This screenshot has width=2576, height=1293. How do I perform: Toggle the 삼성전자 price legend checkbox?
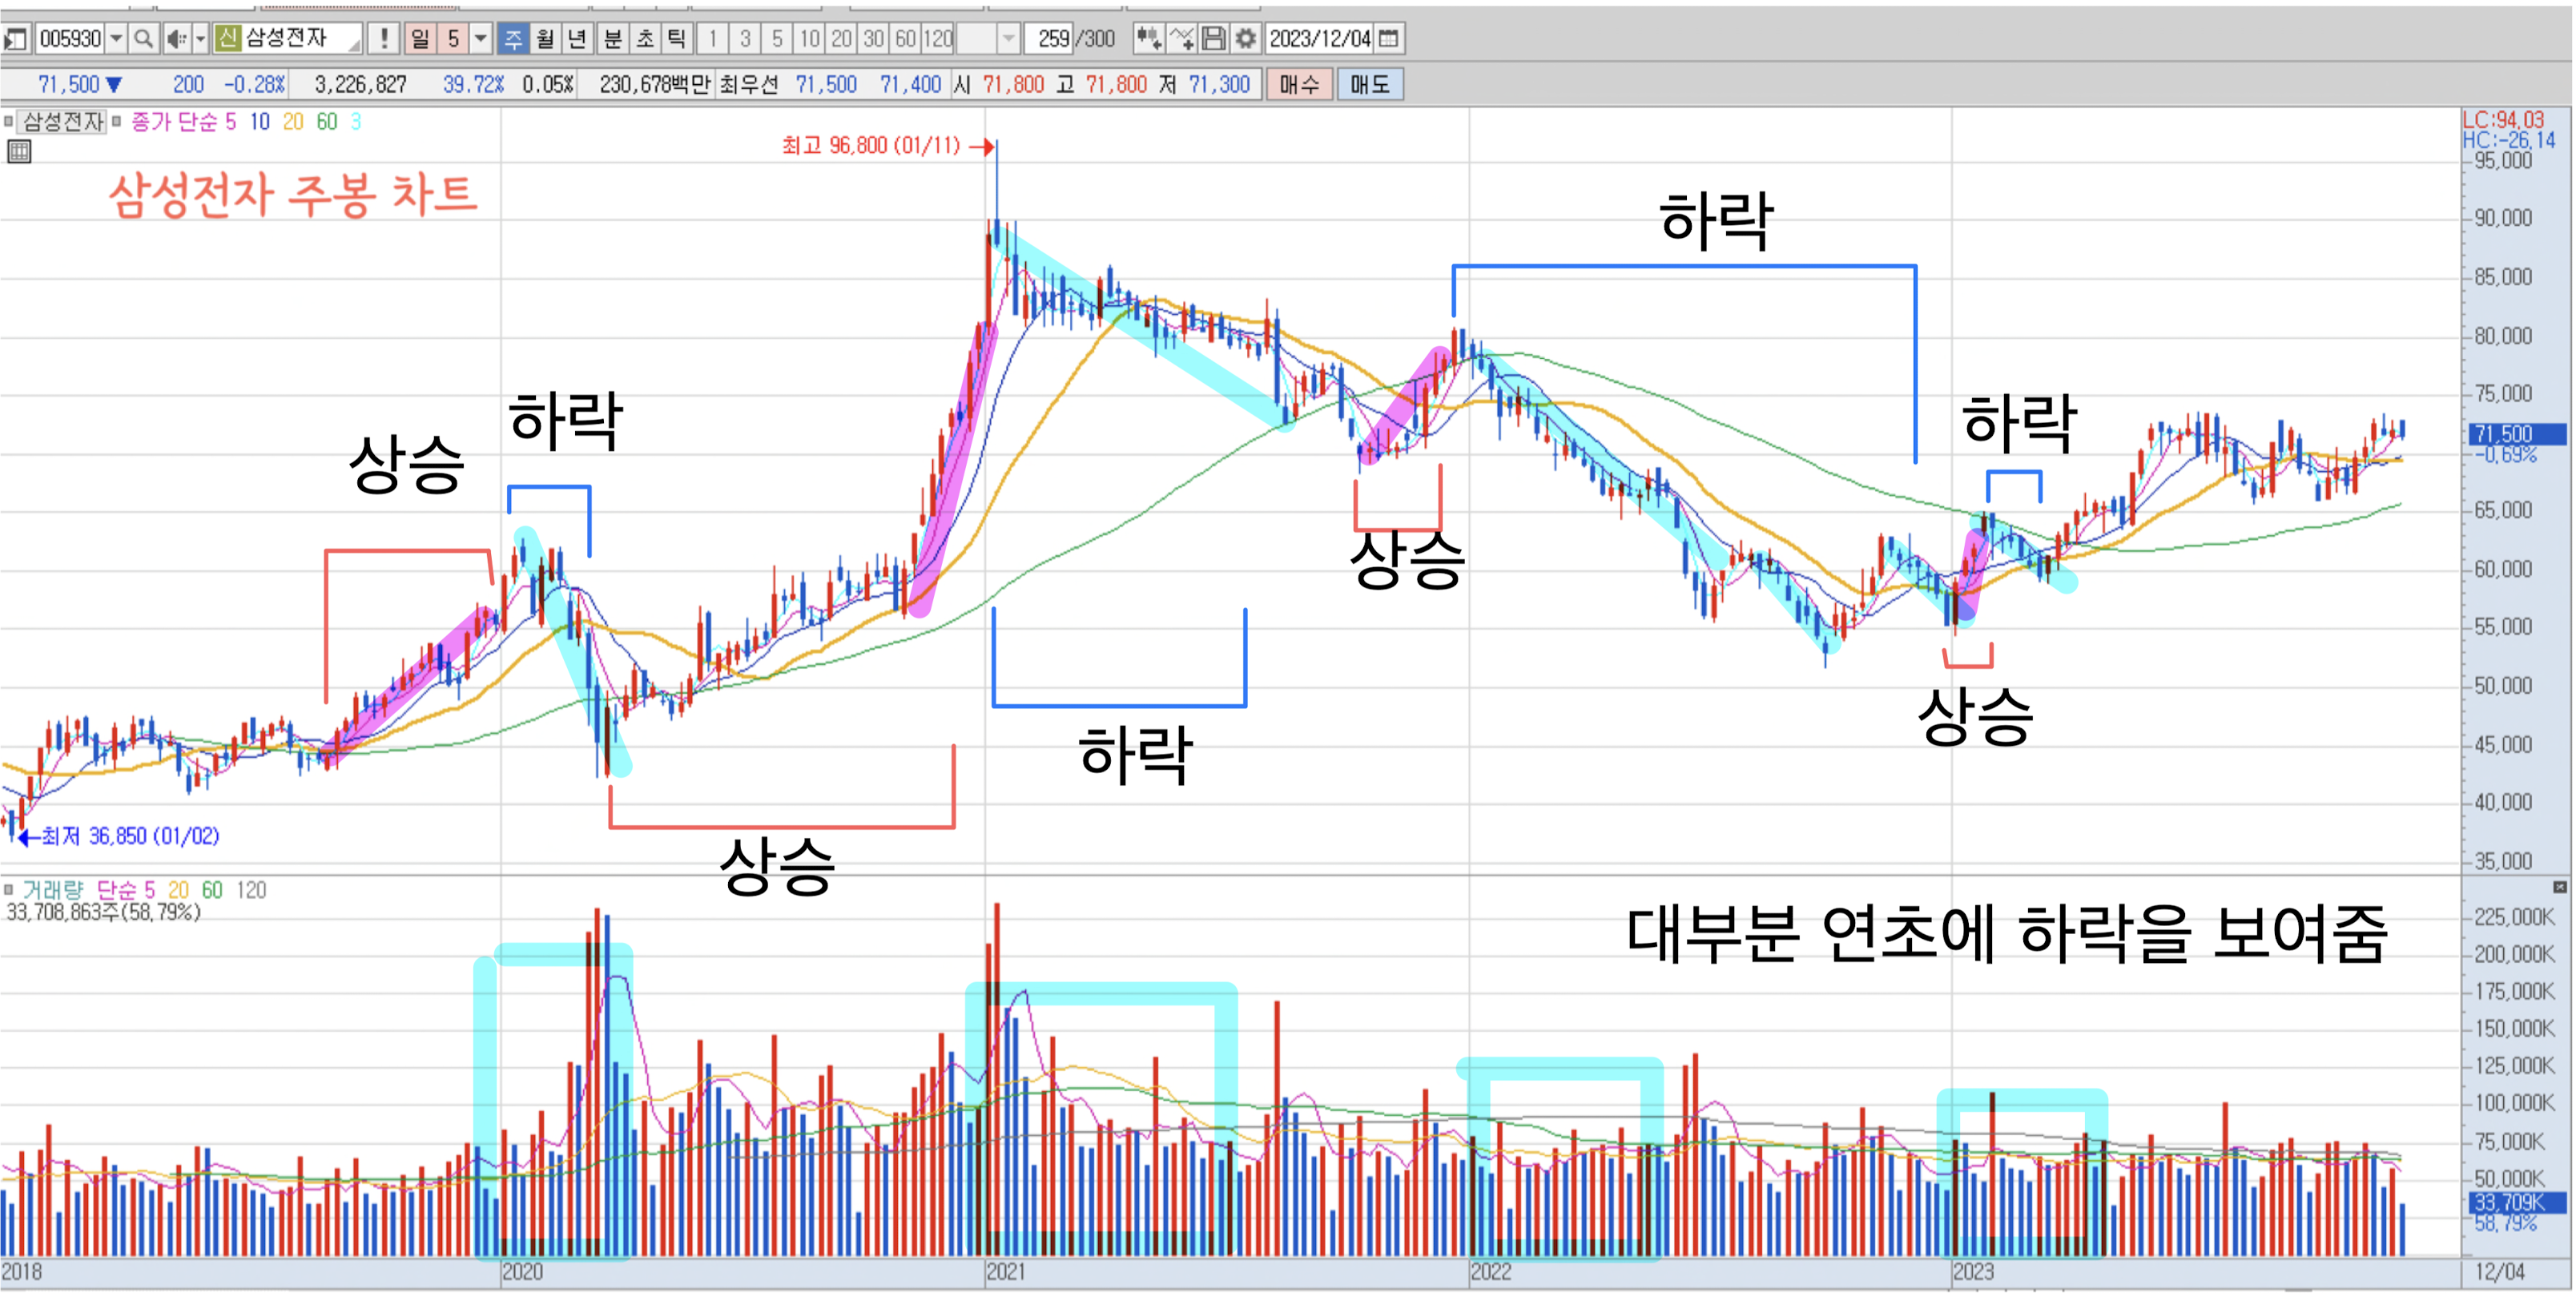click(9, 121)
